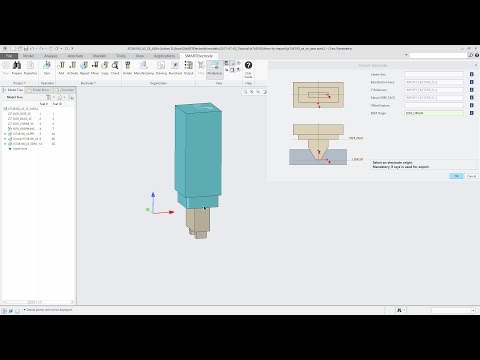Image resolution: width=480 pixels, height=360 pixels.
Task: Click the Output icon
Action: point(189,68)
